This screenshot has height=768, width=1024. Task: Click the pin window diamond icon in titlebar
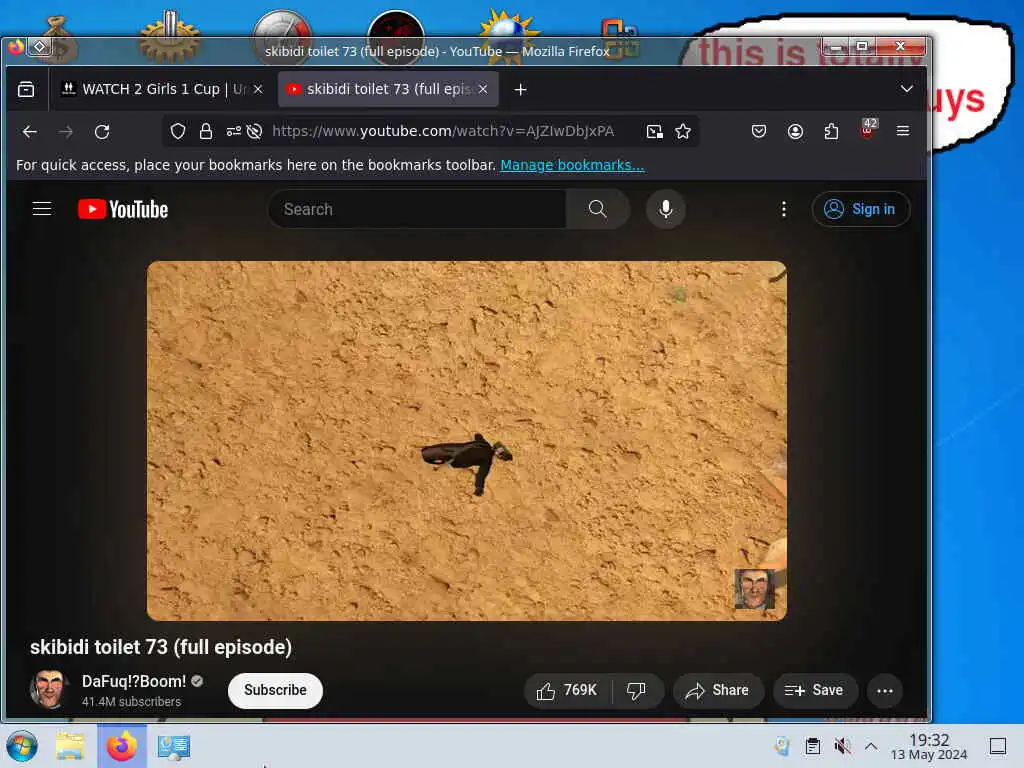[40, 46]
